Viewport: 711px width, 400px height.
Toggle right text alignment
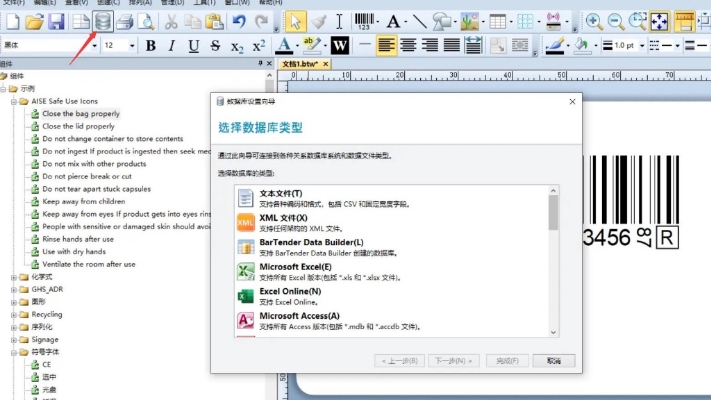(429, 45)
